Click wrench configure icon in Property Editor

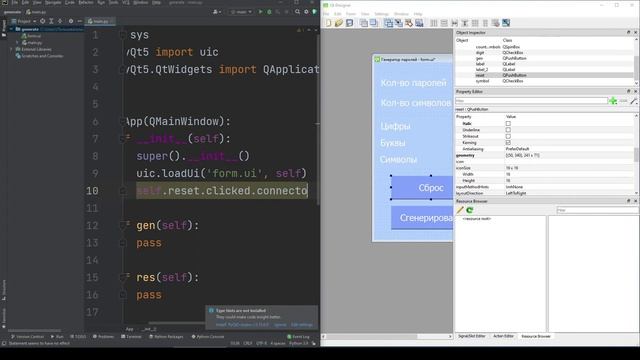633,101
